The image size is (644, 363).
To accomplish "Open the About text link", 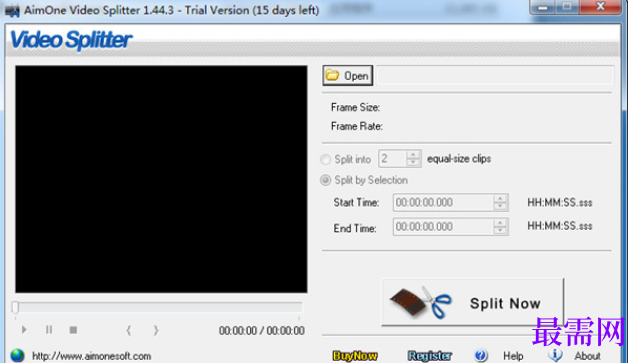I will (587, 356).
